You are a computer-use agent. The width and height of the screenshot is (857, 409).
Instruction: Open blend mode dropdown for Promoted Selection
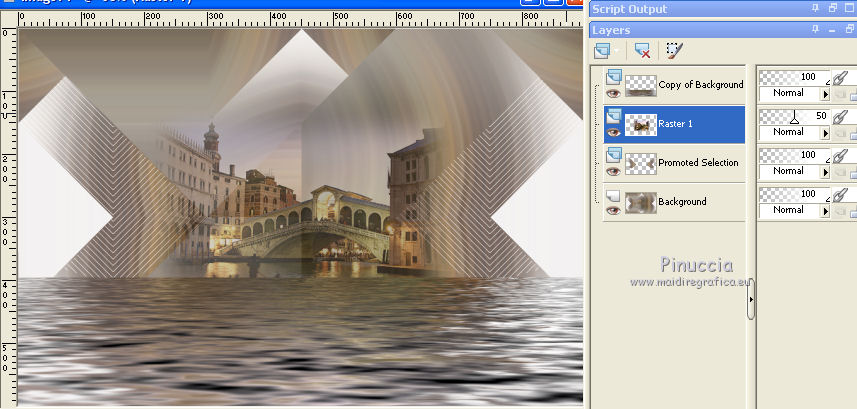[x=825, y=171]
